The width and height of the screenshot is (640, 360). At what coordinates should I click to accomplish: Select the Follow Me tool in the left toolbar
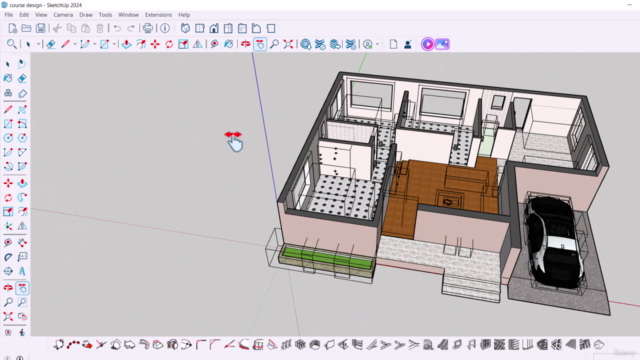coord(22,198)
